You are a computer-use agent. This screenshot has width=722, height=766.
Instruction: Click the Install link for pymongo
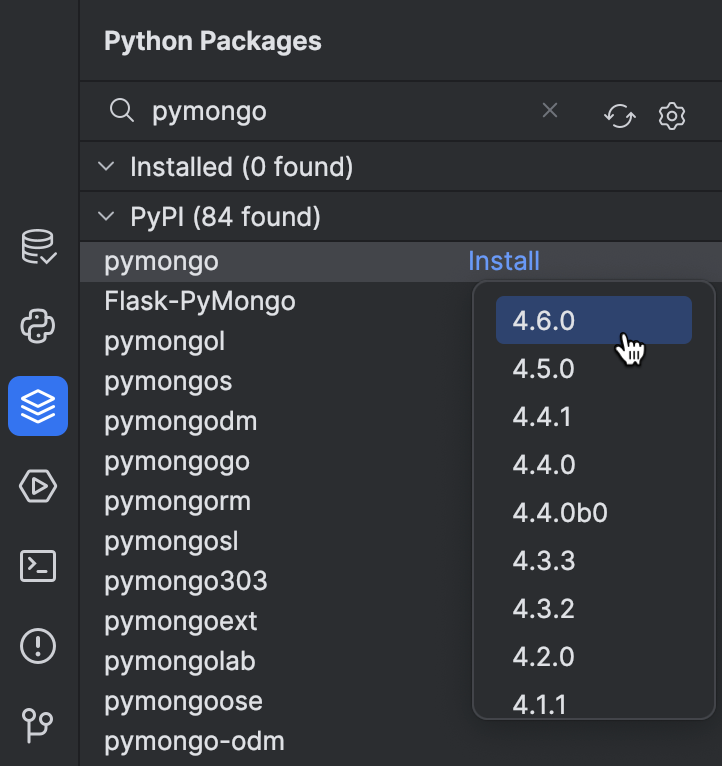click(x=504, y=261)
